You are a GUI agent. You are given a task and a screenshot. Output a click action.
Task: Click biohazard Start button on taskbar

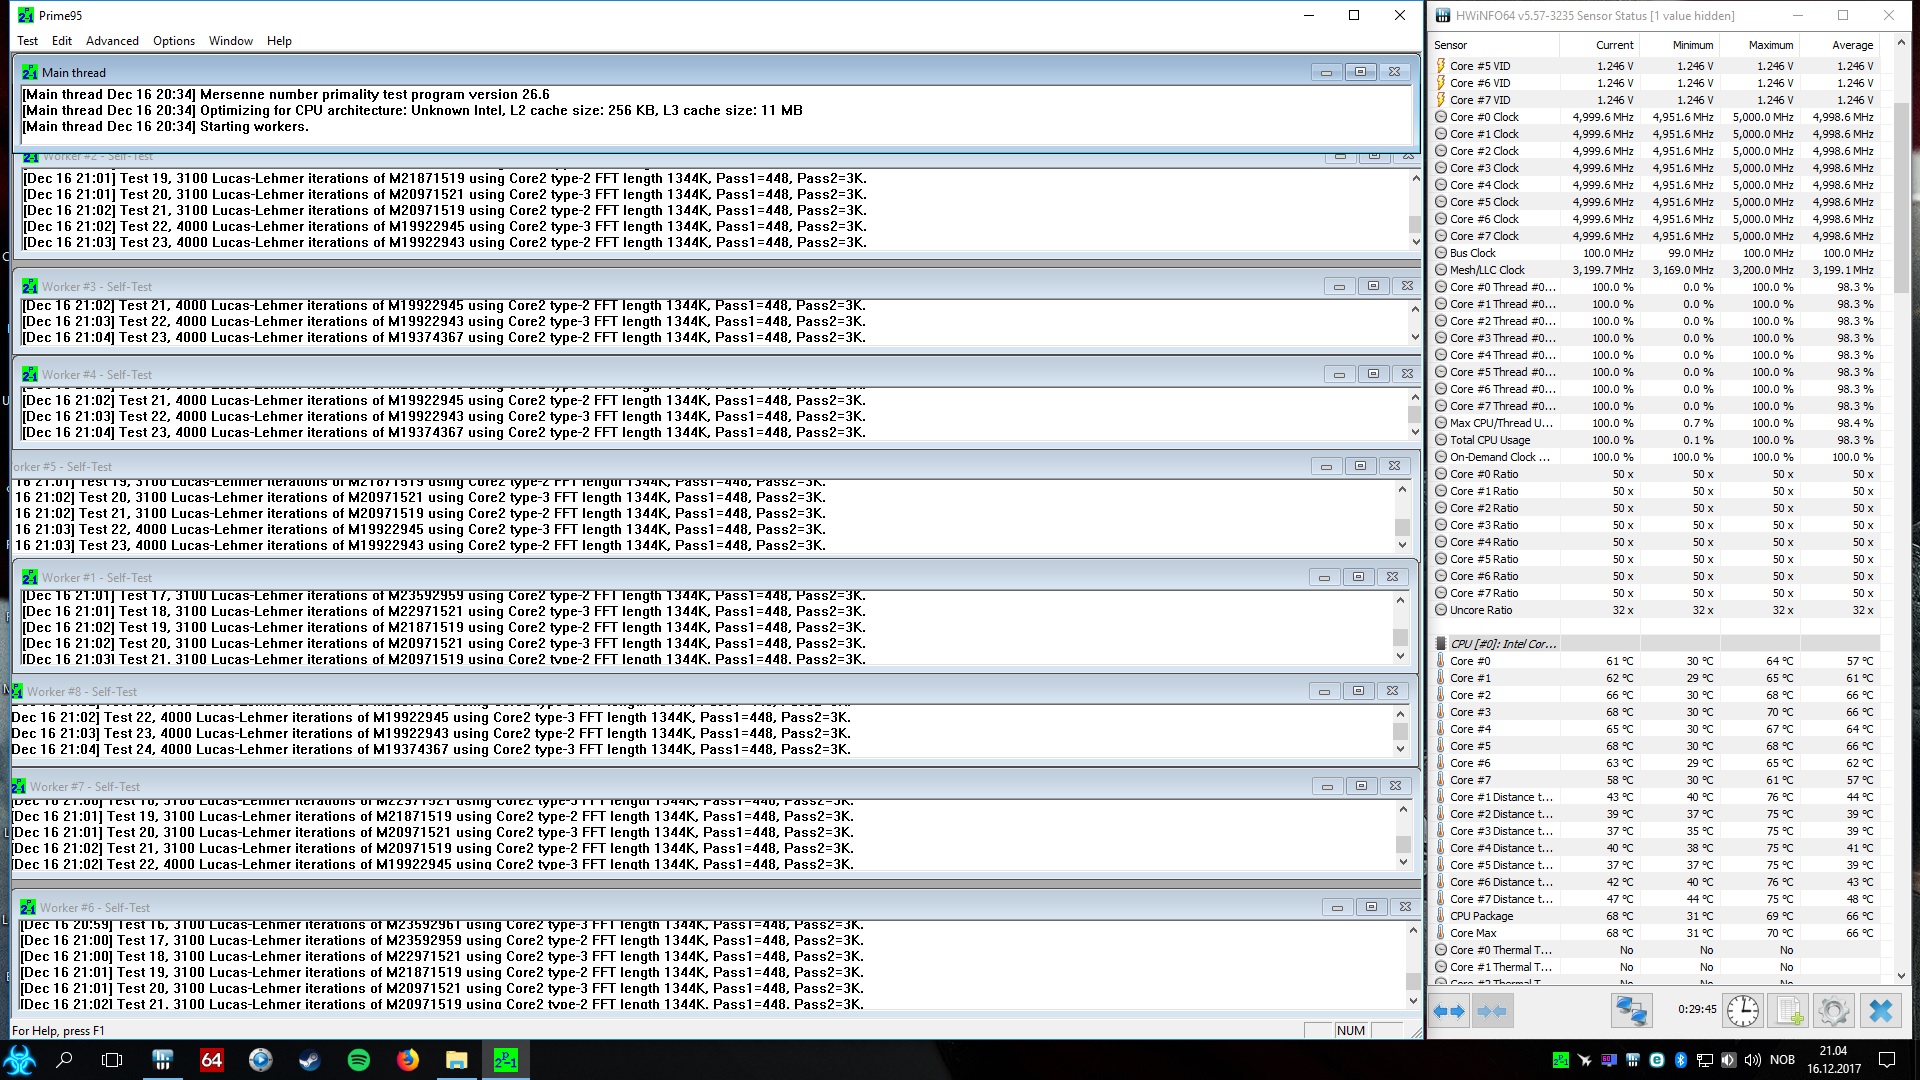tap(20, 1060)
